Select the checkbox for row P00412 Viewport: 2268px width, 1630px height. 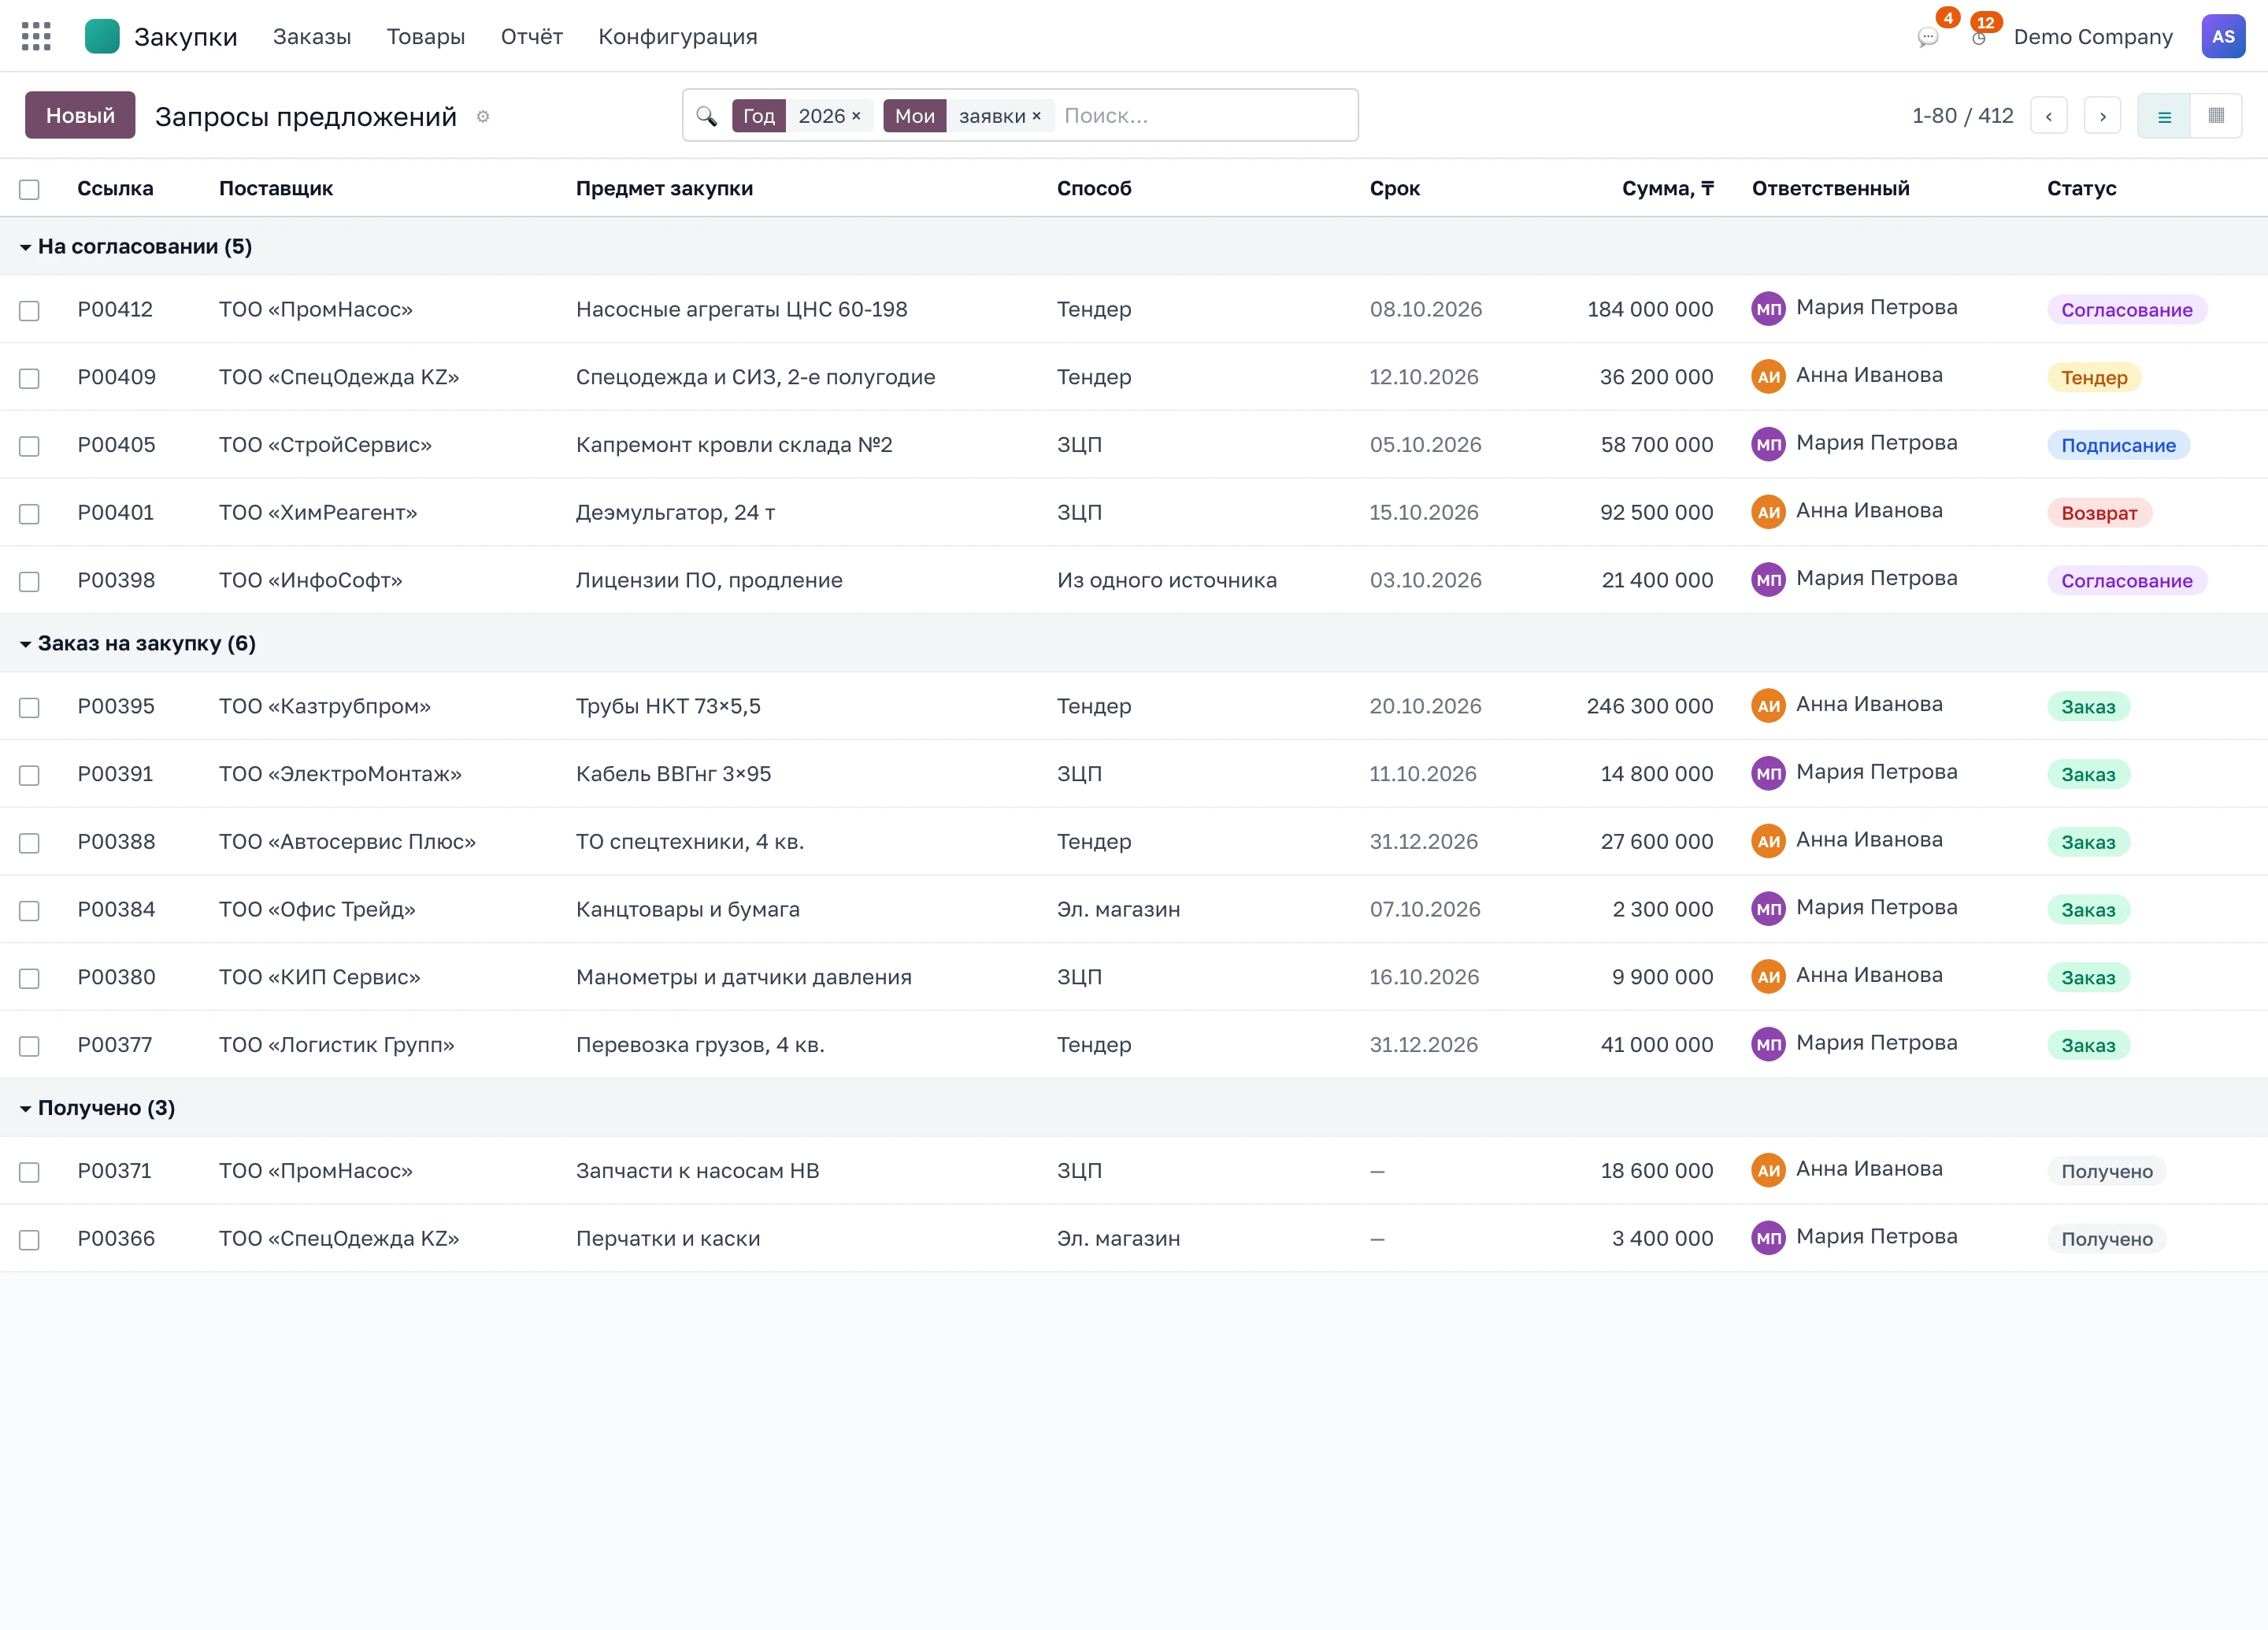coord(29,311)
